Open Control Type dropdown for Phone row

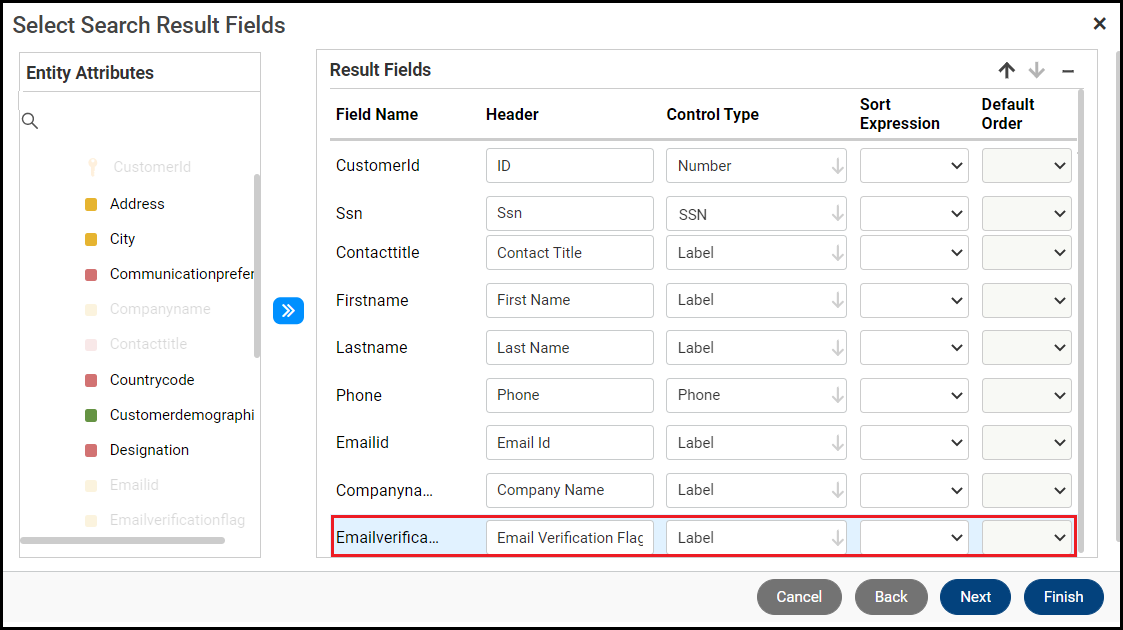pyautogui.click(x=756, y=395)
